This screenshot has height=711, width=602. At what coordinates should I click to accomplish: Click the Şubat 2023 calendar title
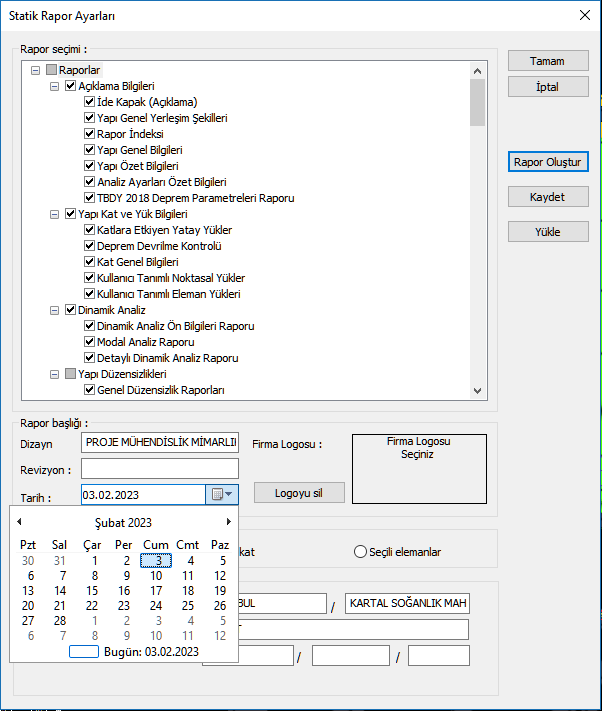click(123, 522)
